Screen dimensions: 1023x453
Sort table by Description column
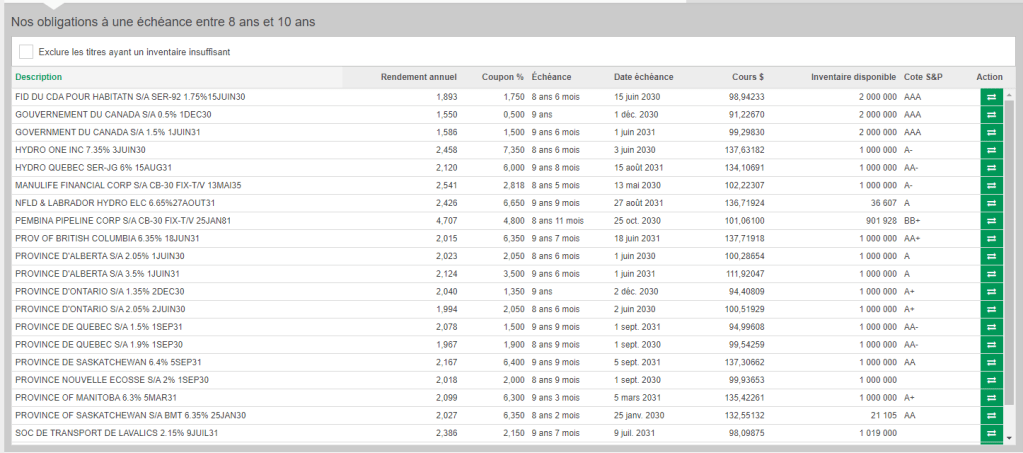pos(39,77)
